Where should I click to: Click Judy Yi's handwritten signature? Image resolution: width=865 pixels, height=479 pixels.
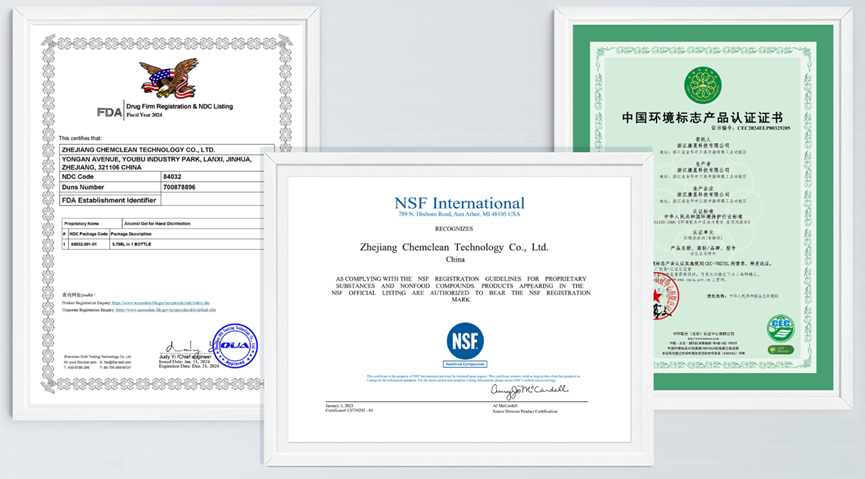click(189, 347)
